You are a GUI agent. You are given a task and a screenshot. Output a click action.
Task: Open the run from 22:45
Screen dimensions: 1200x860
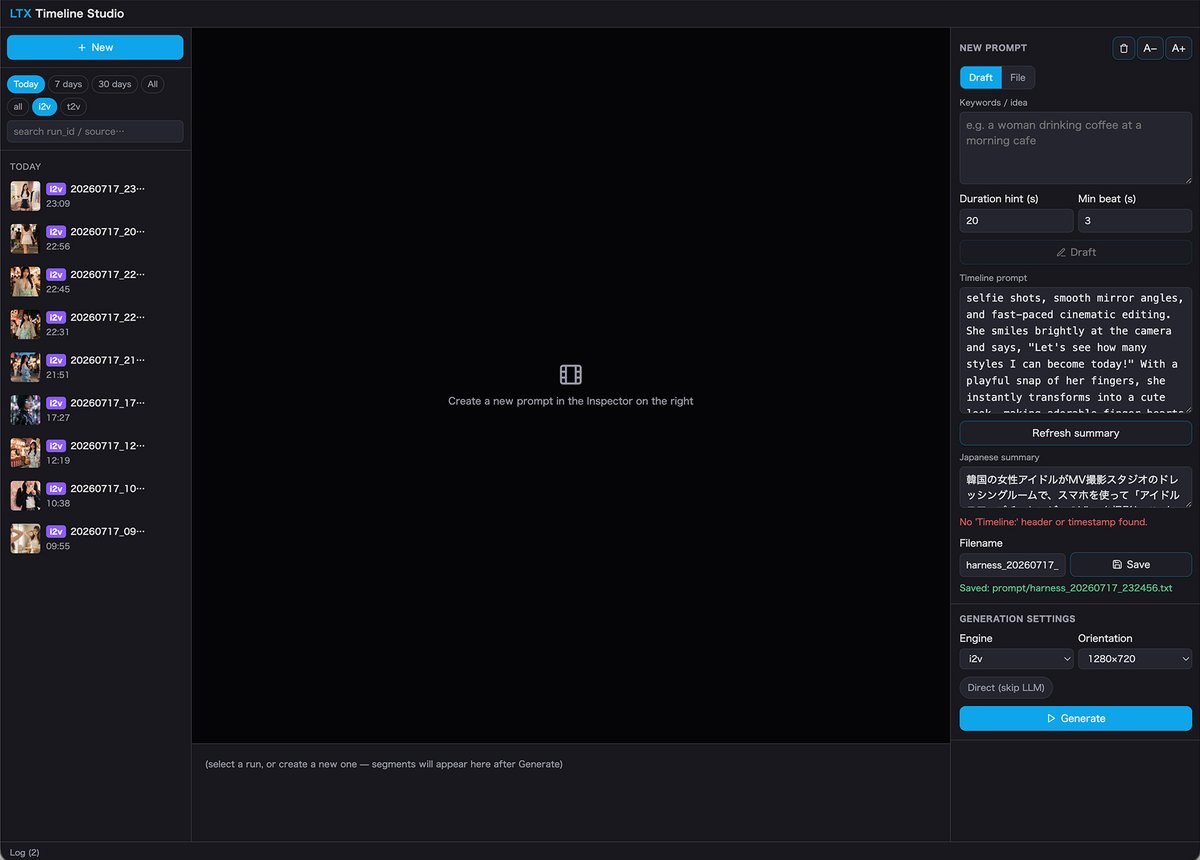(95, 282)
